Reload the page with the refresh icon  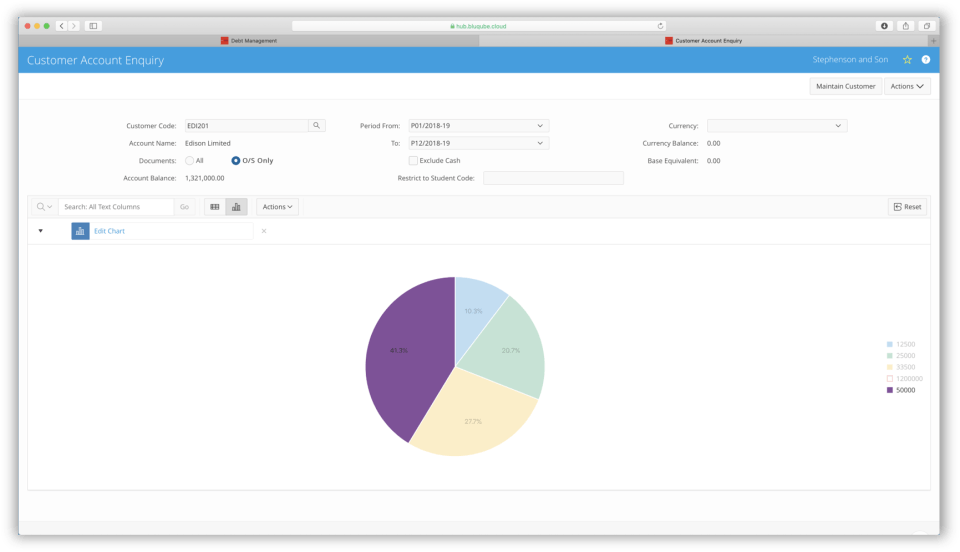[660, 26]
